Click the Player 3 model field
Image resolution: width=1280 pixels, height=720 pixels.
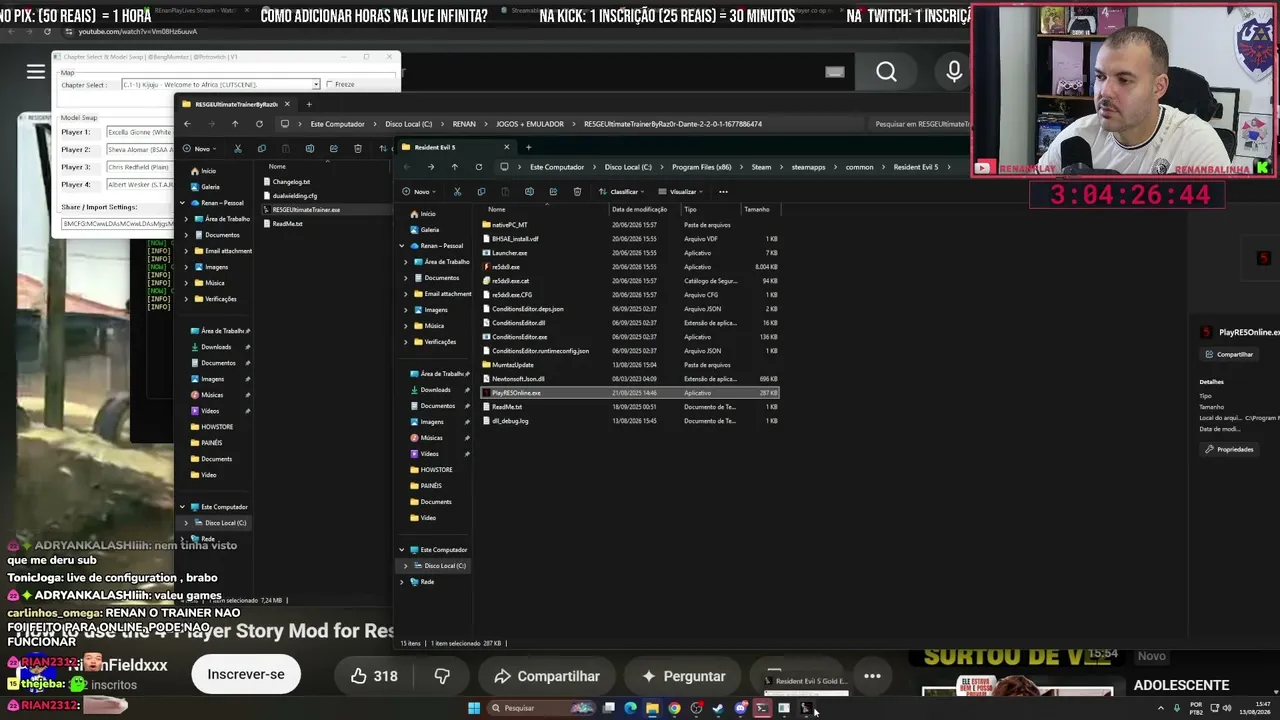point(139,167)
